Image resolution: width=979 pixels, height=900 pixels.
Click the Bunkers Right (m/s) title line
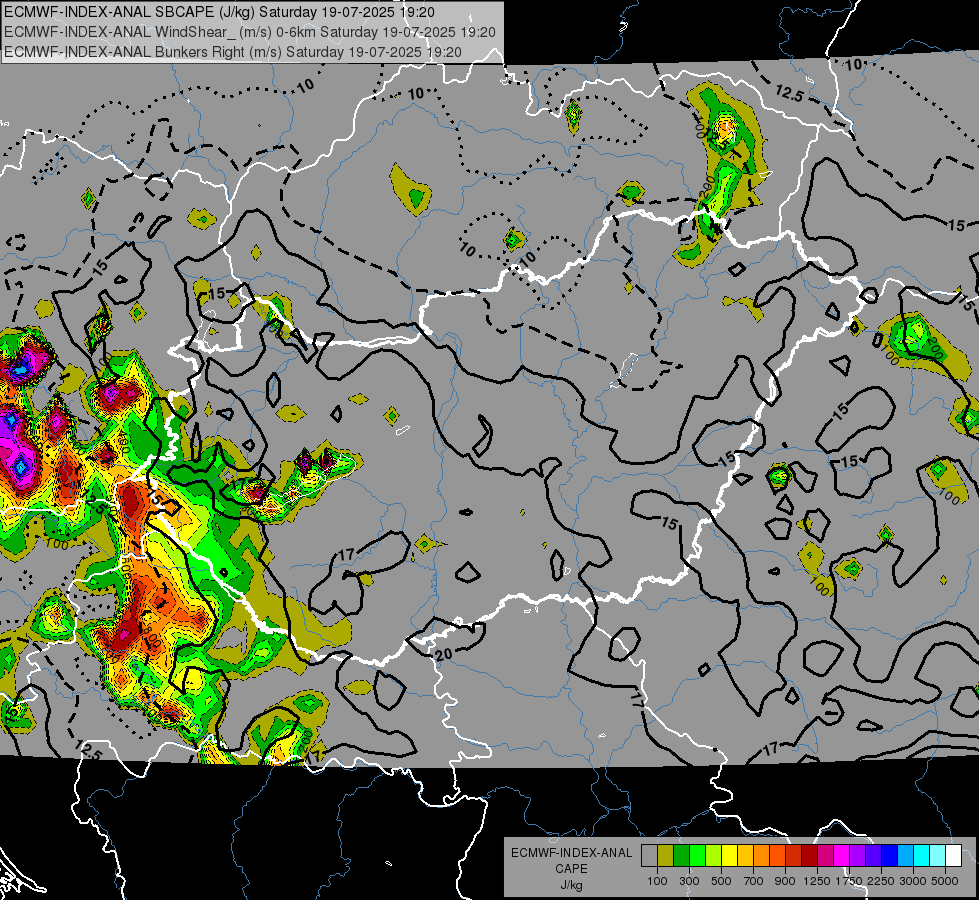point(233,52)
